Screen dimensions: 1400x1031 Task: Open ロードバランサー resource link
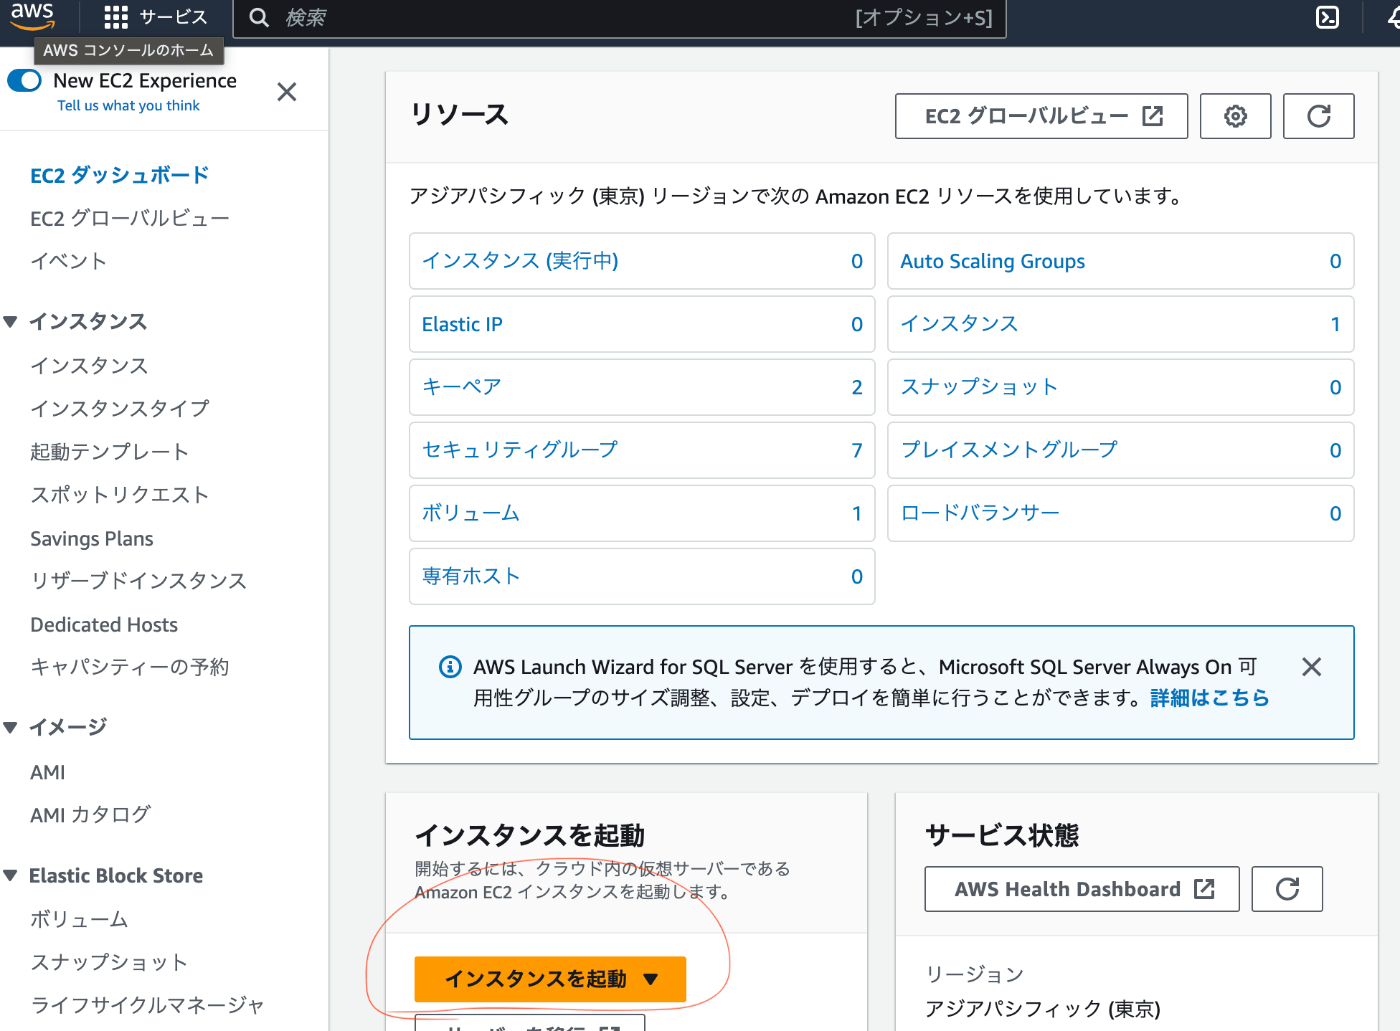pos(980,513)
